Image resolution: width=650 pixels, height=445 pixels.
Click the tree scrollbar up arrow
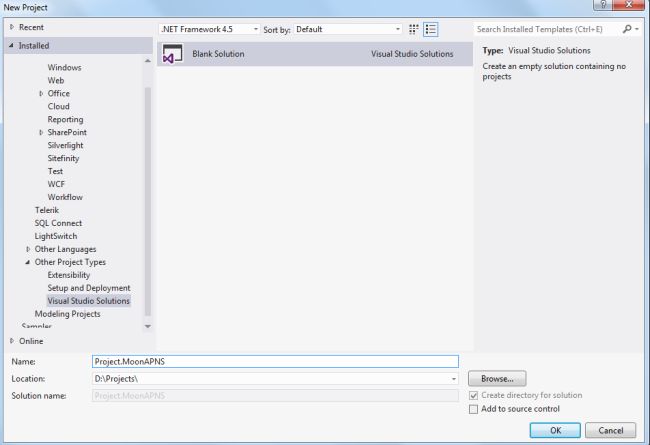148,61
